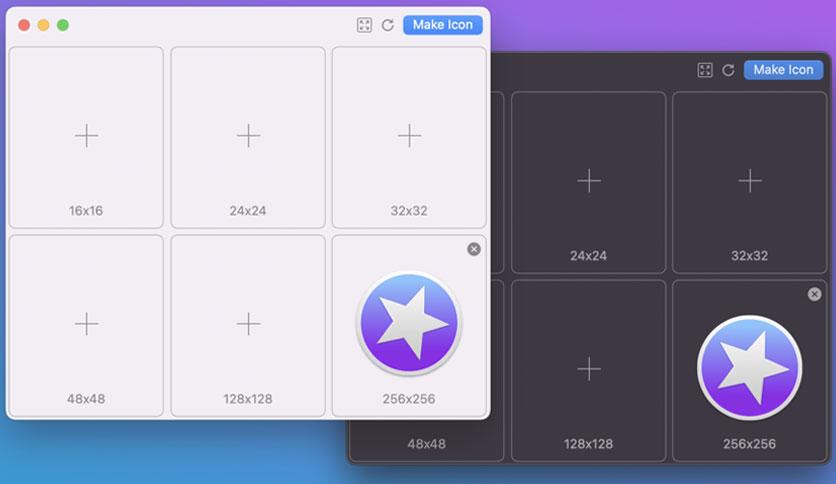Click the 32x32 label in dark window
The width and height of the screenshot is (836, 484).
point(750,255)
